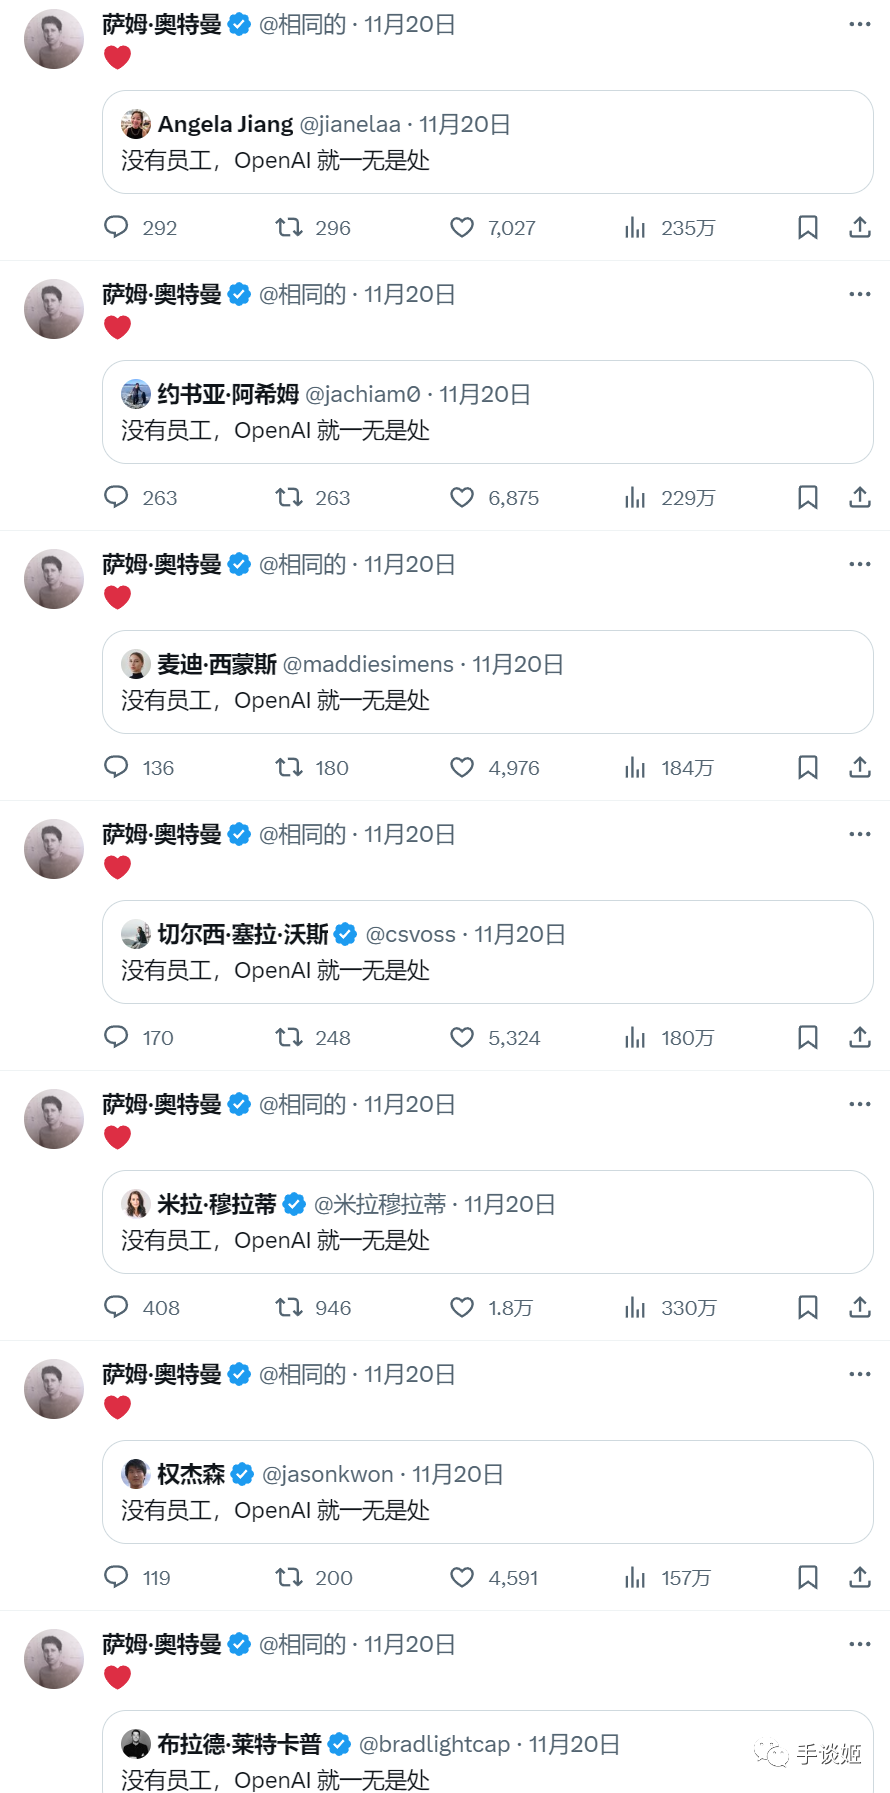890x1793 pixels.
Task: Bookmark the tweet quoting 切尔西·塞拉·沃斯
Action: coord(808,1038)
